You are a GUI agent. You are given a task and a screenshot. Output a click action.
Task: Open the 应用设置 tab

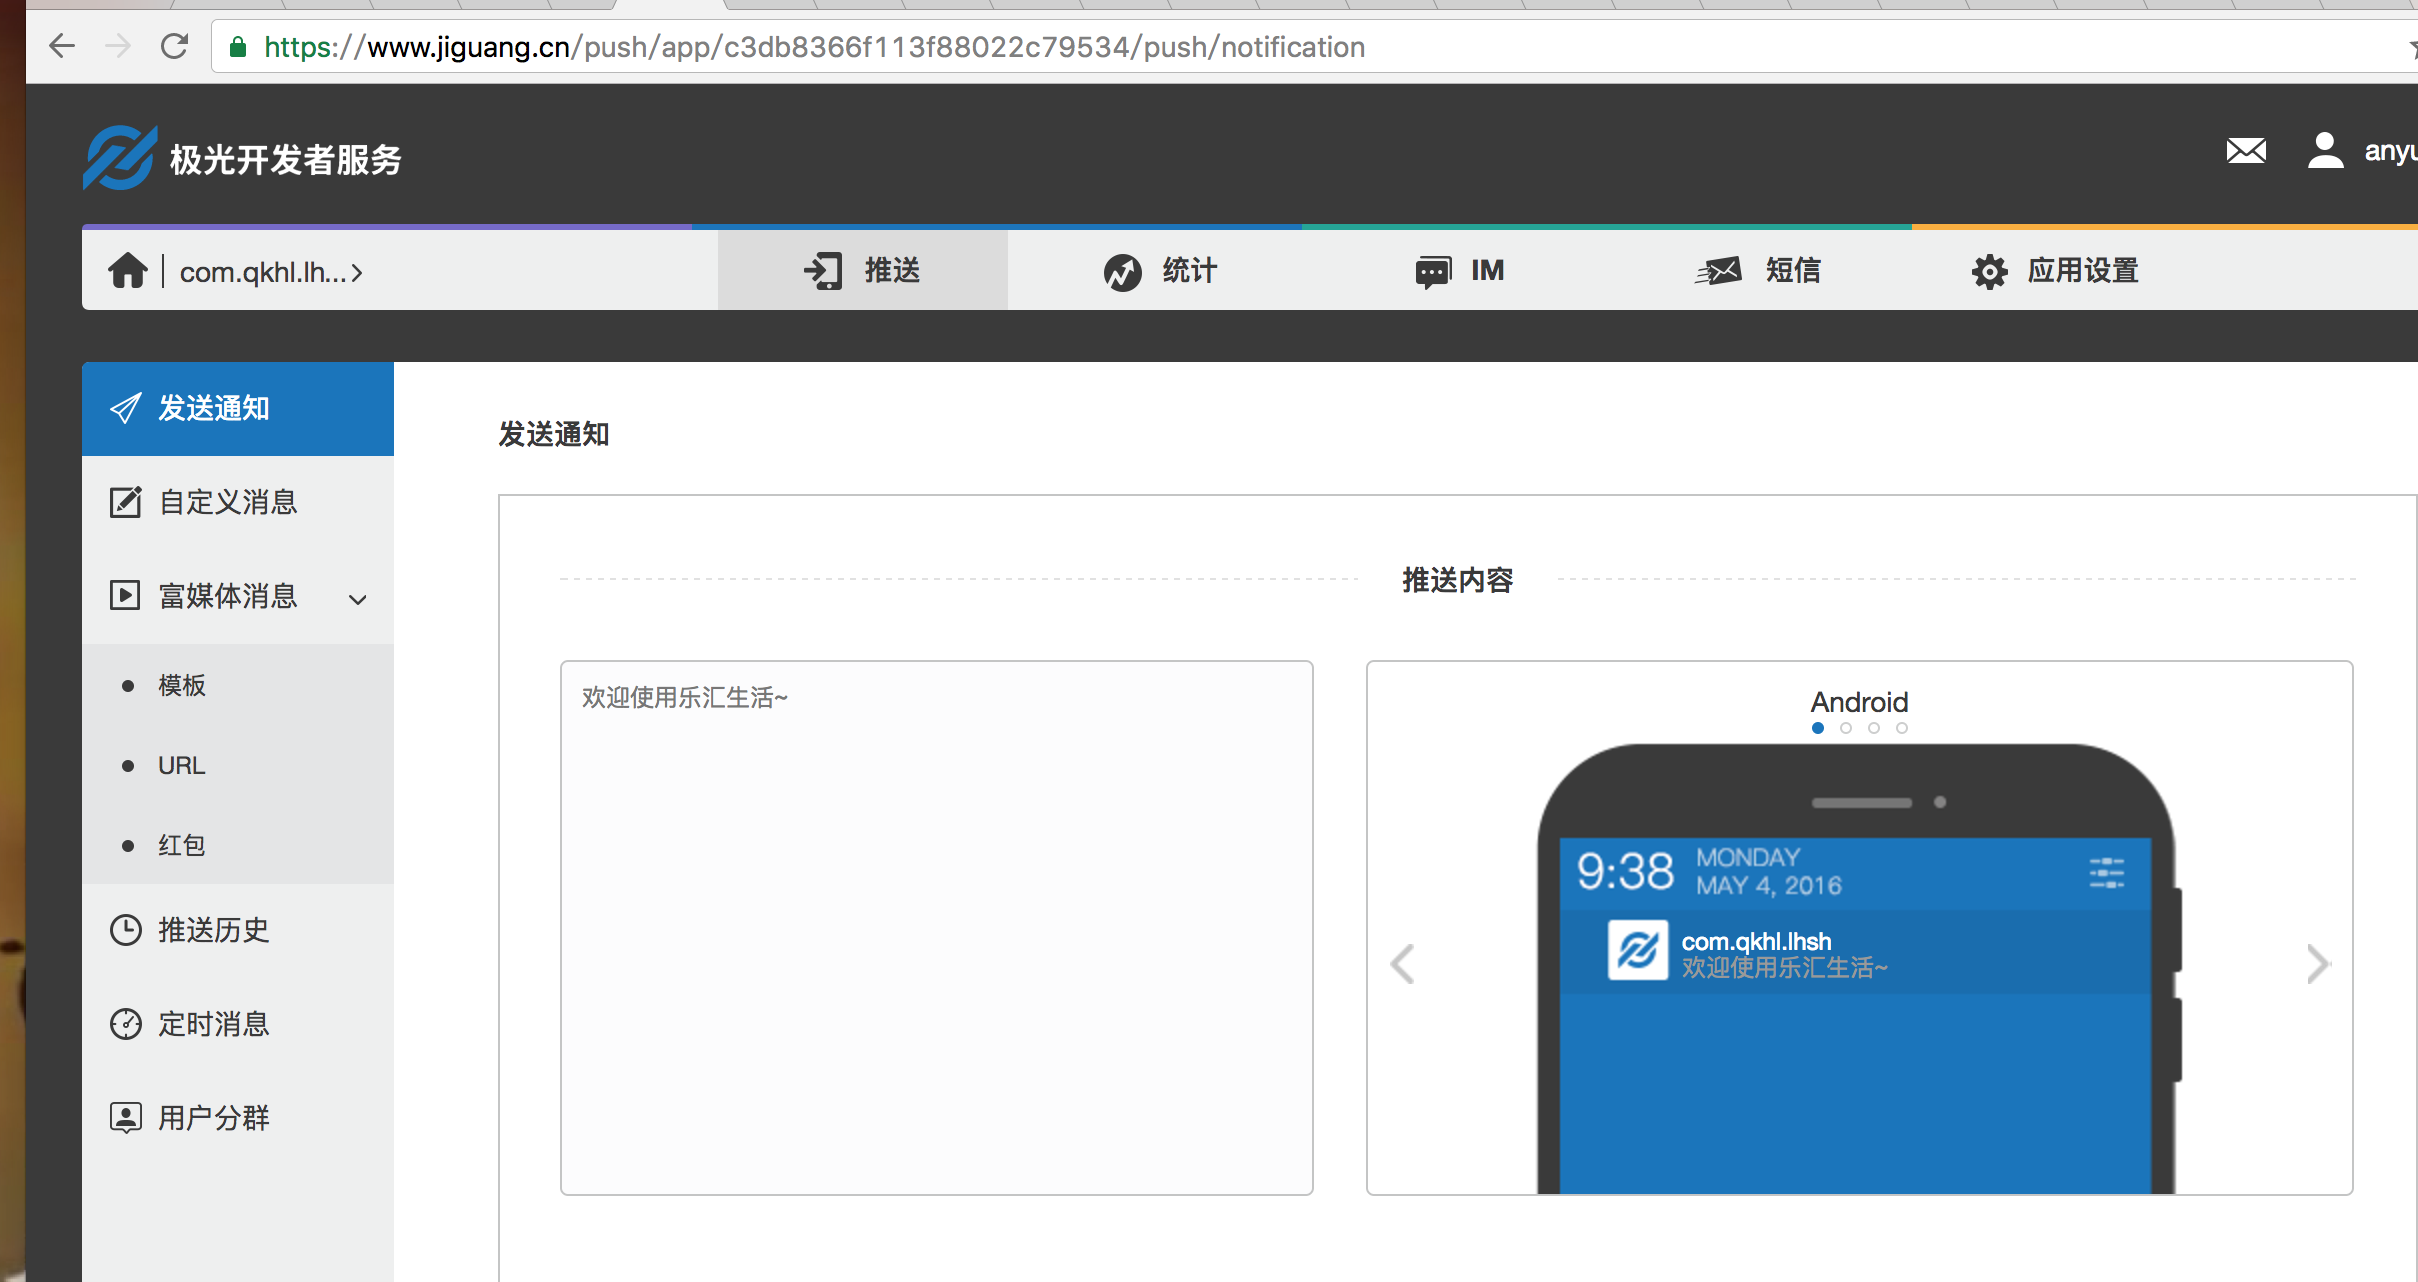(2055, 270)
